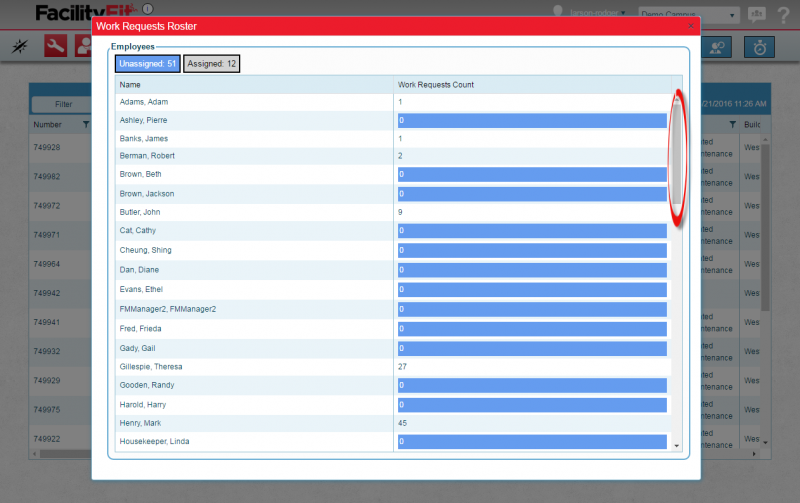800x503 pixels.
Task: Select the Cat, Cathy row
Action: (393, 231)
